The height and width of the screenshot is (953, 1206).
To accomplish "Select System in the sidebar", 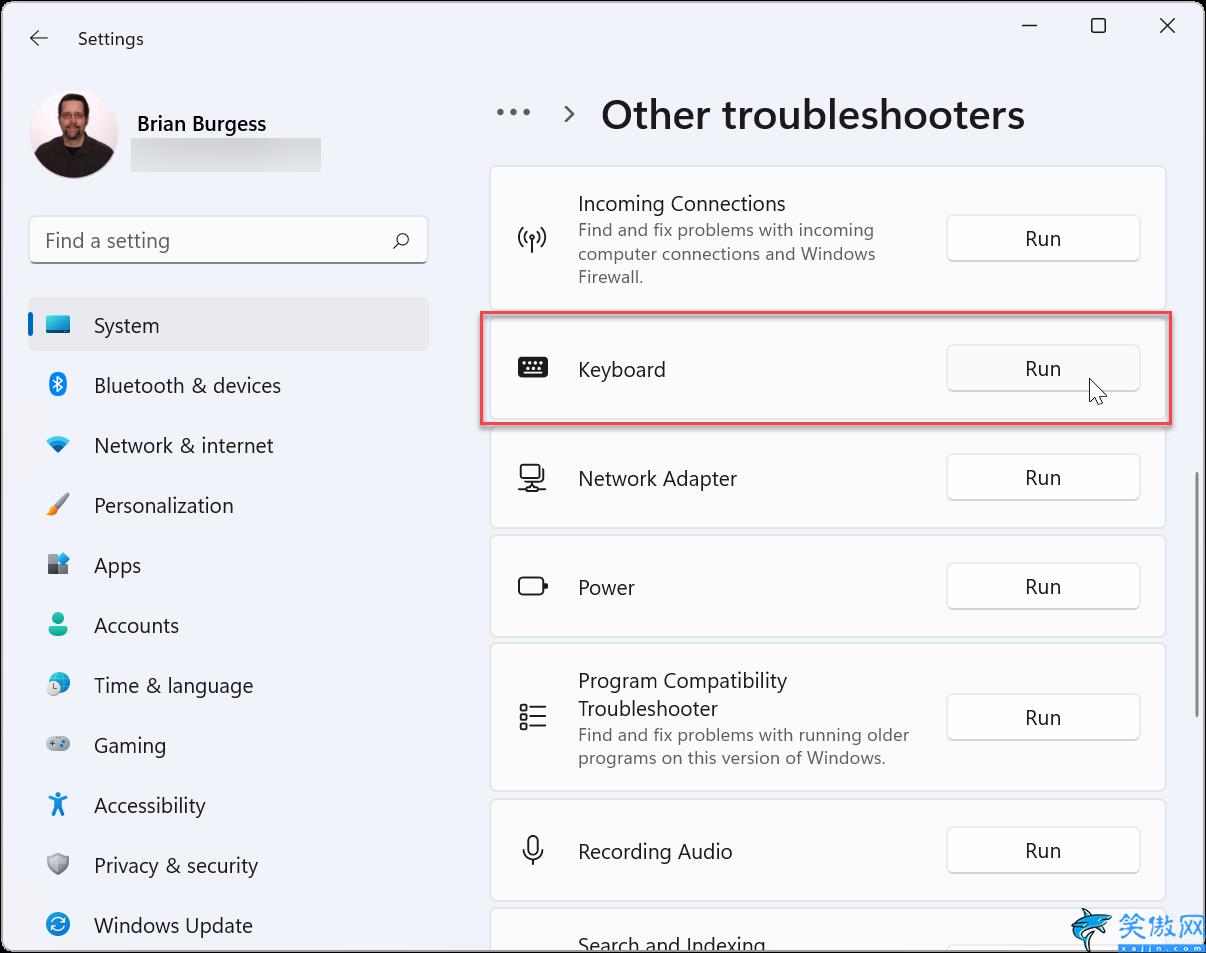I will click(228, 325).
